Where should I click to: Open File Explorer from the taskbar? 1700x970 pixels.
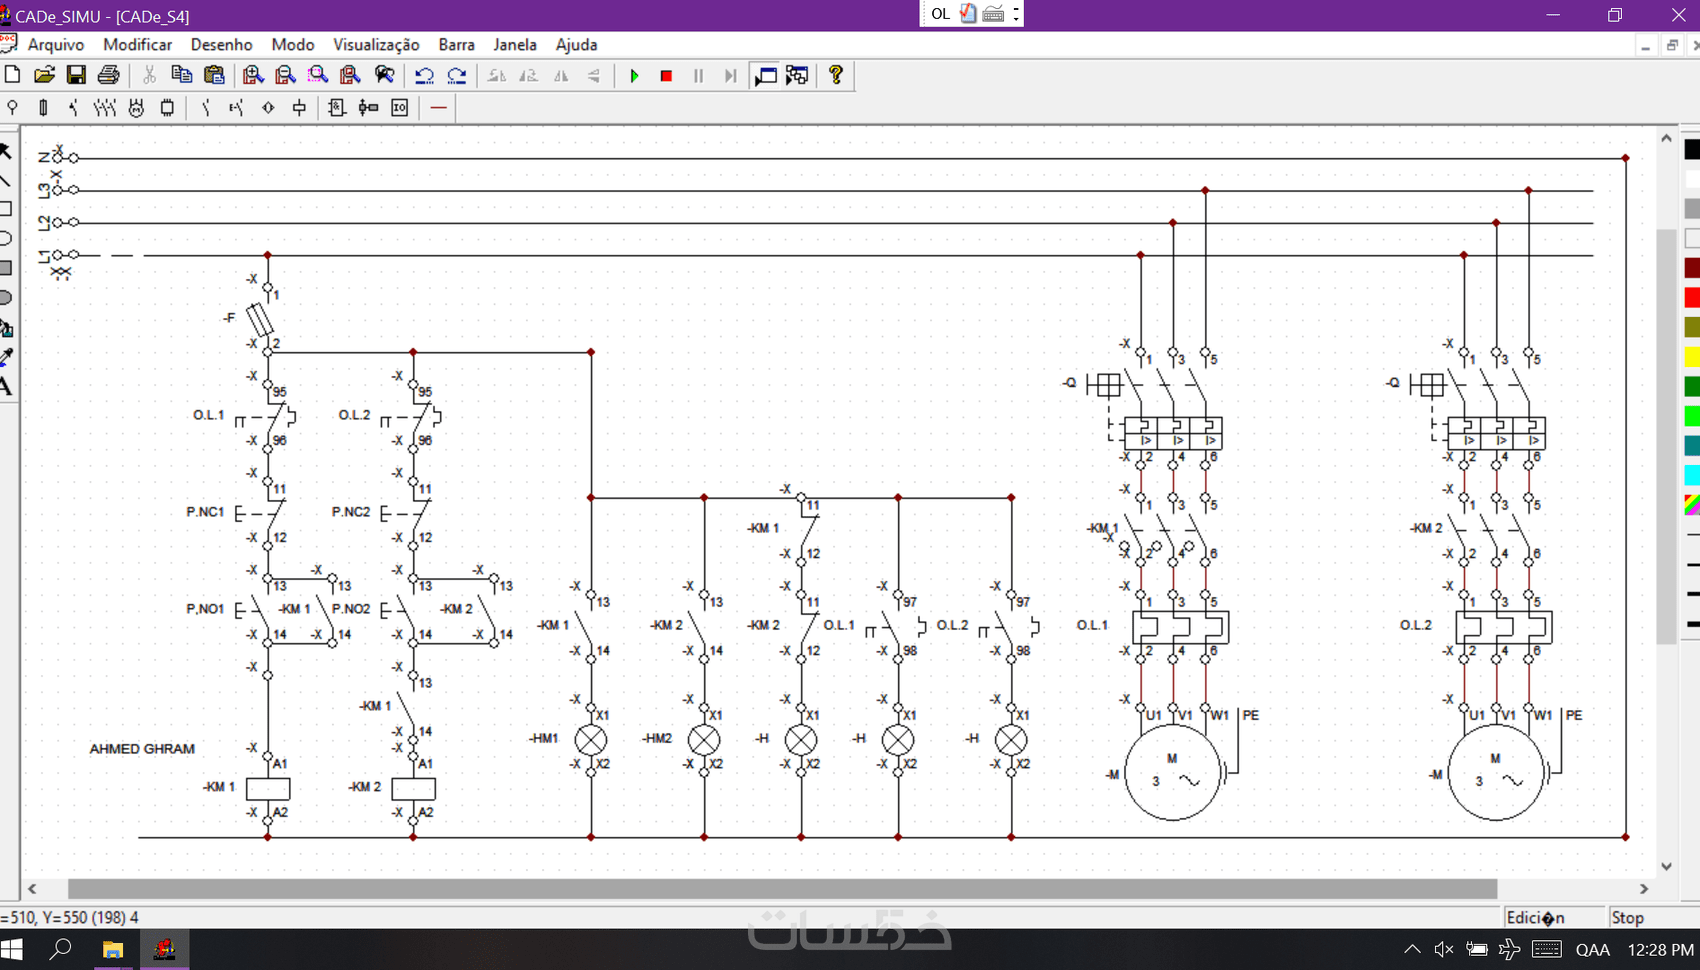point(112,949)
